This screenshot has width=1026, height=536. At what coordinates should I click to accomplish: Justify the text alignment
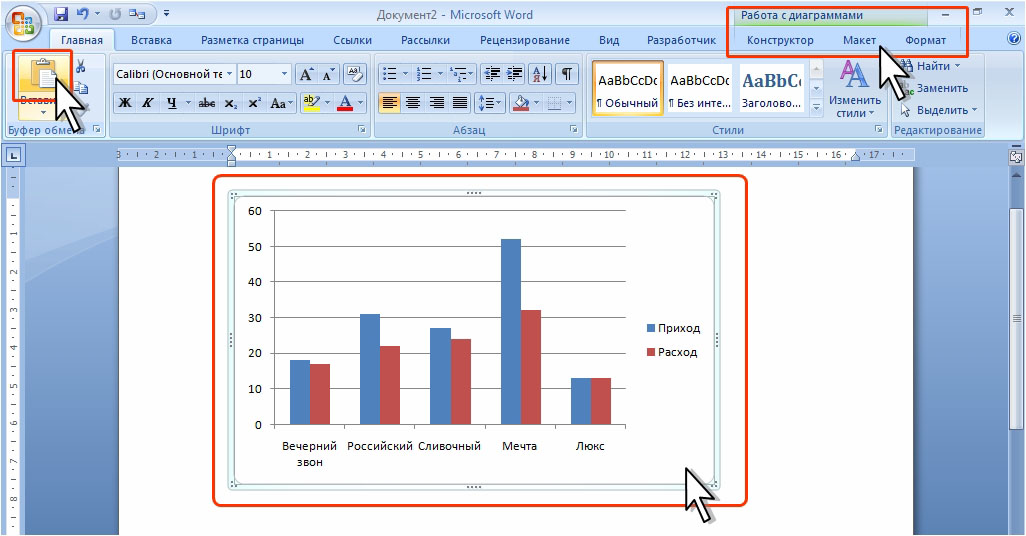[460, 103]
